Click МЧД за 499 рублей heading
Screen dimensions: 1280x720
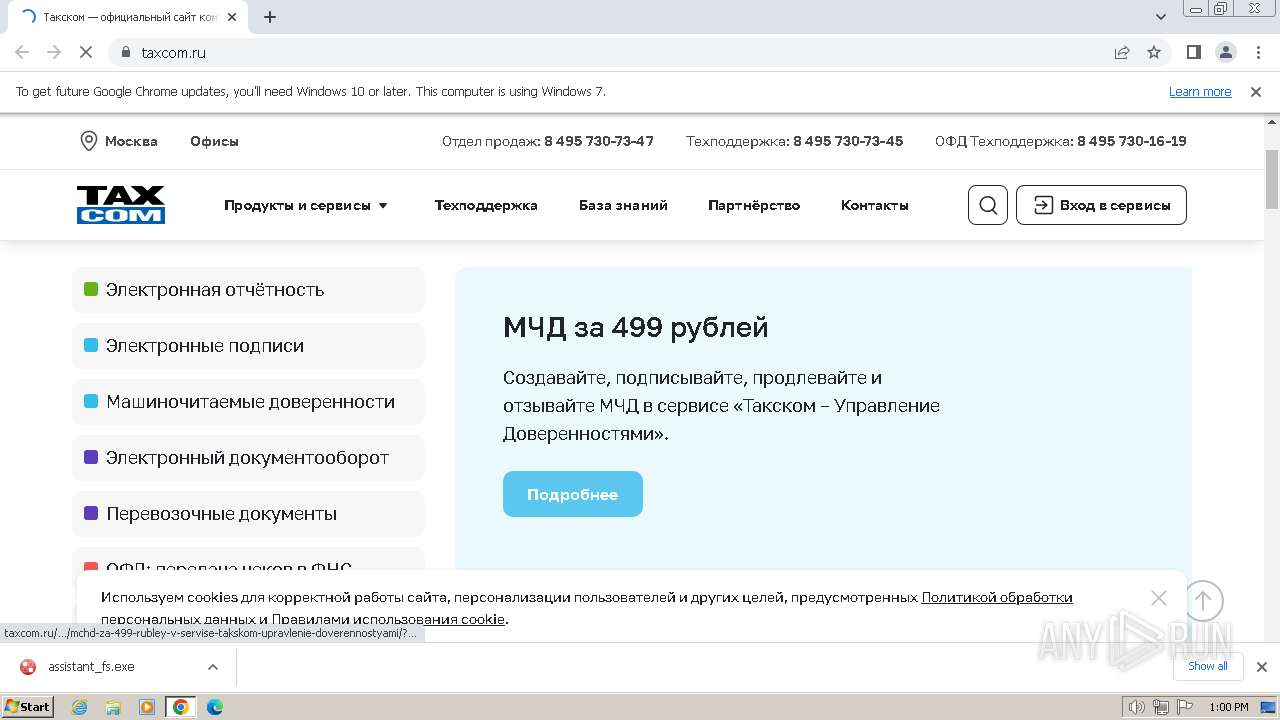(636, 327)
